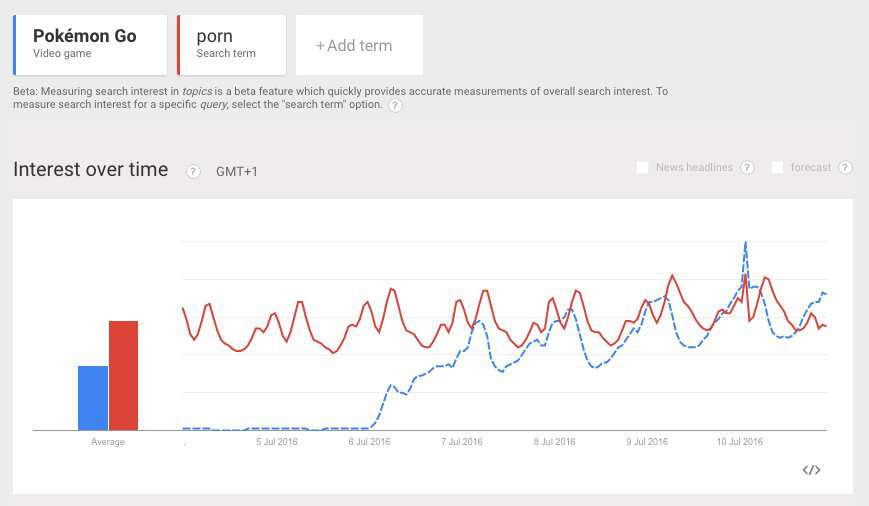Click the Average label under bars

pos(108,441)
